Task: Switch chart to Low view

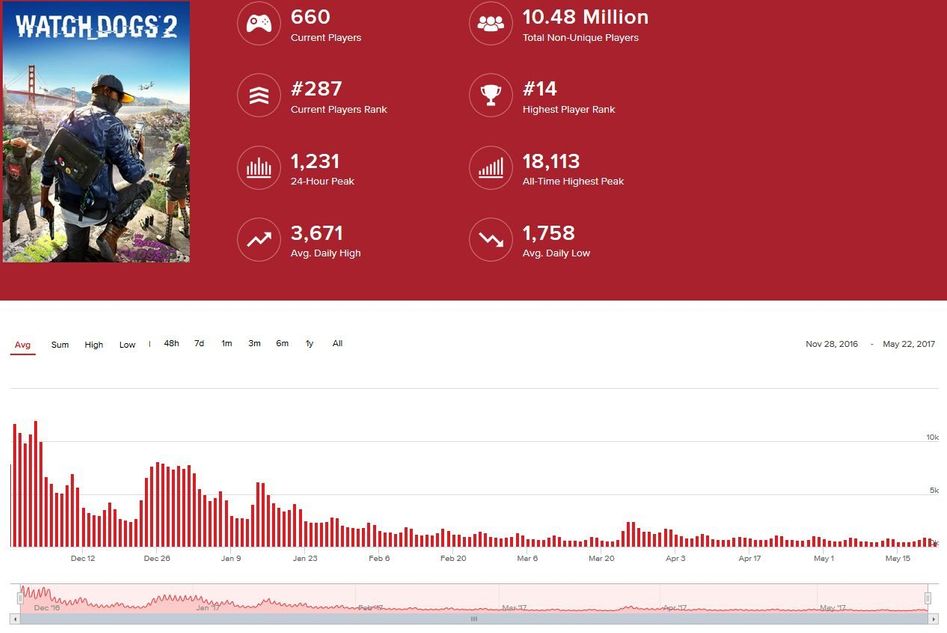Action: click(x=127, y=345)
